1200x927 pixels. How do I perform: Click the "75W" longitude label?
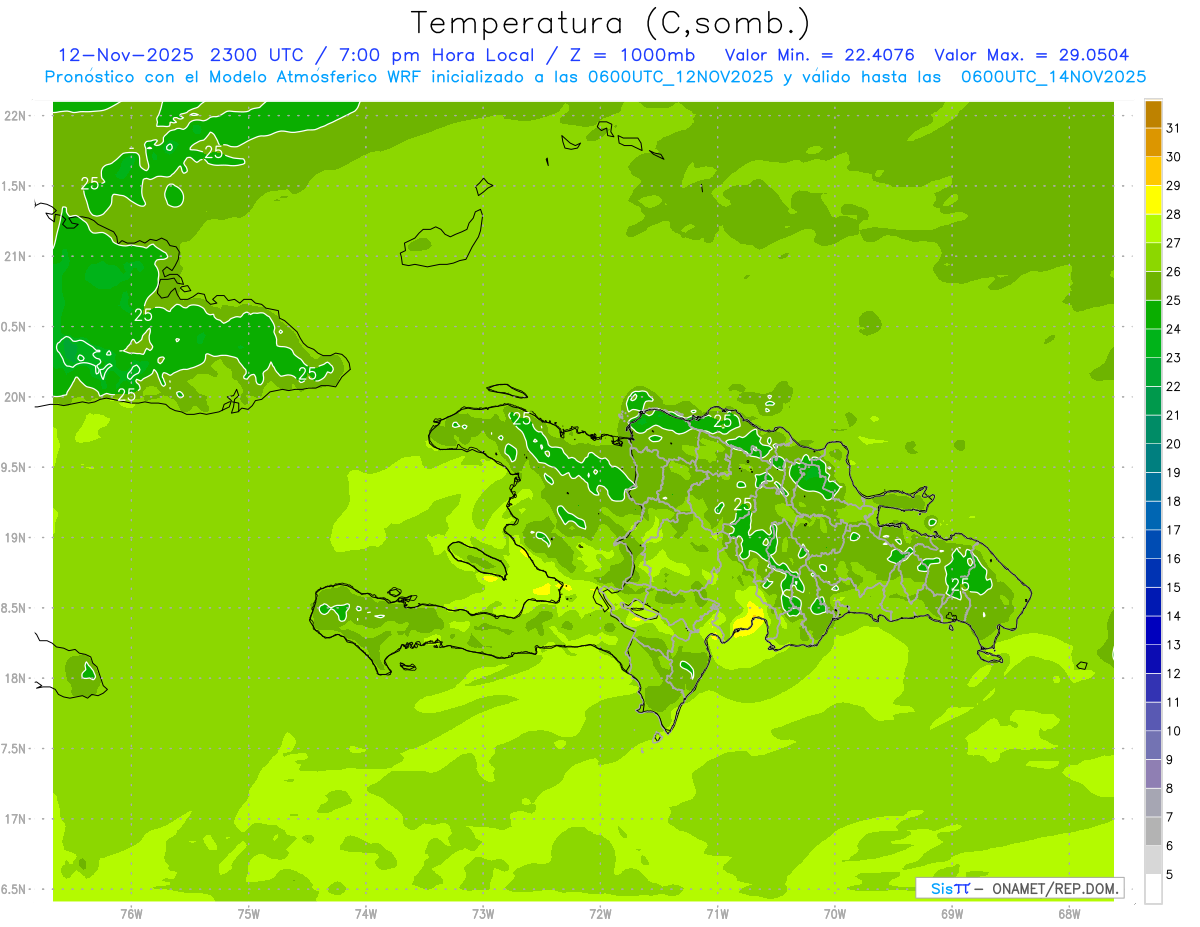click(x=249, y=914)
